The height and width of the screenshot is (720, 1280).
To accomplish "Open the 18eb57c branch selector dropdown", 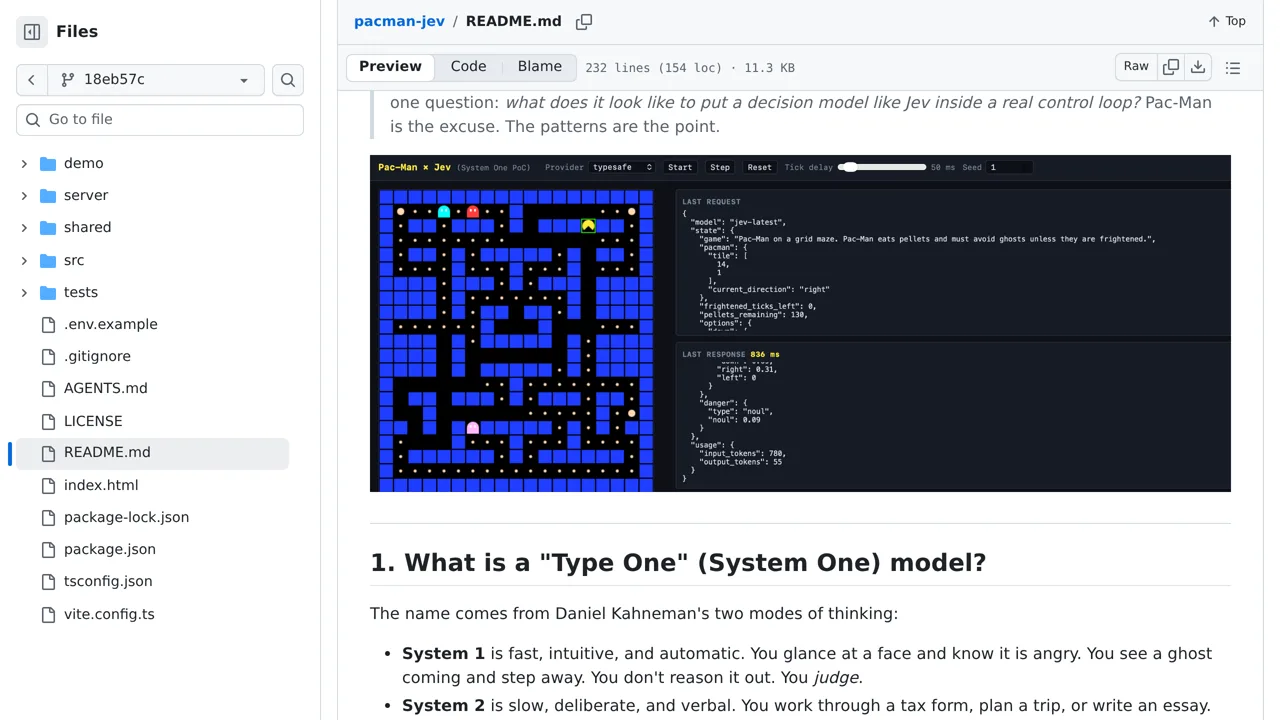I will 155,80.
